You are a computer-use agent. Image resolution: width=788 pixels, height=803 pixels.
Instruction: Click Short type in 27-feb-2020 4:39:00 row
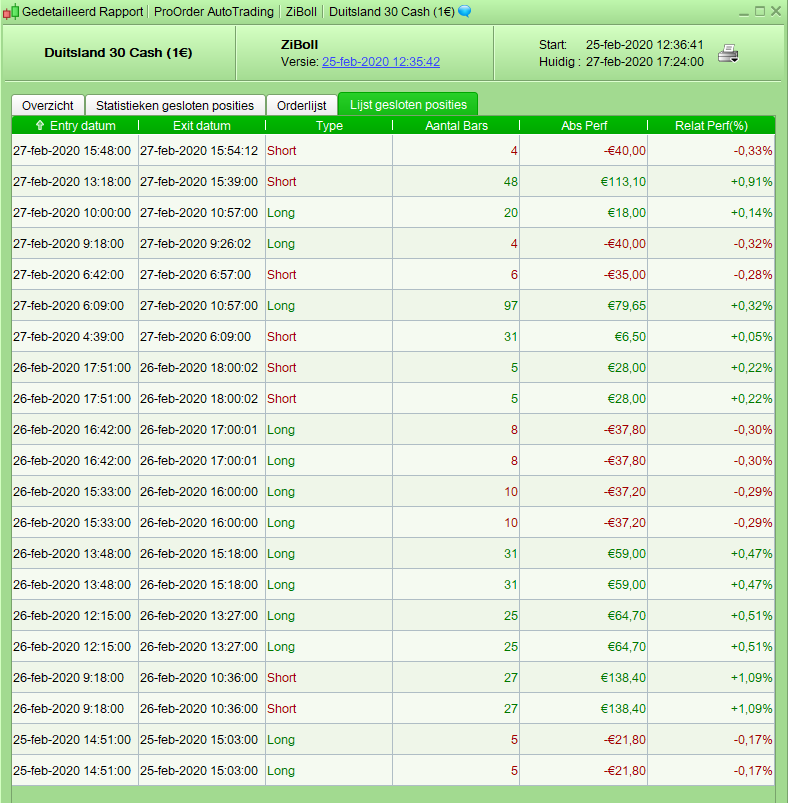282,336
